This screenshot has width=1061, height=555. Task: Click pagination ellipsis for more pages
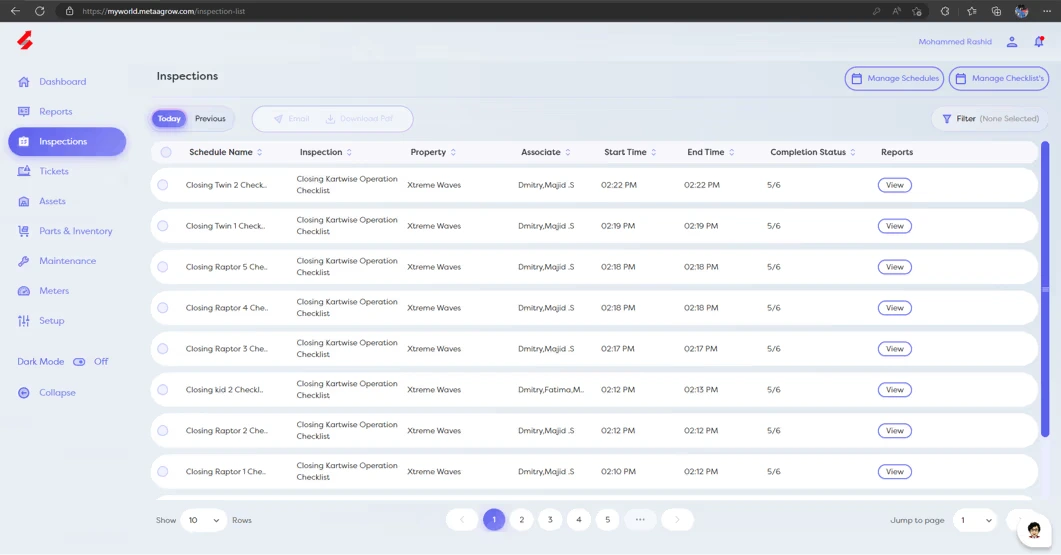pos(640,520)
